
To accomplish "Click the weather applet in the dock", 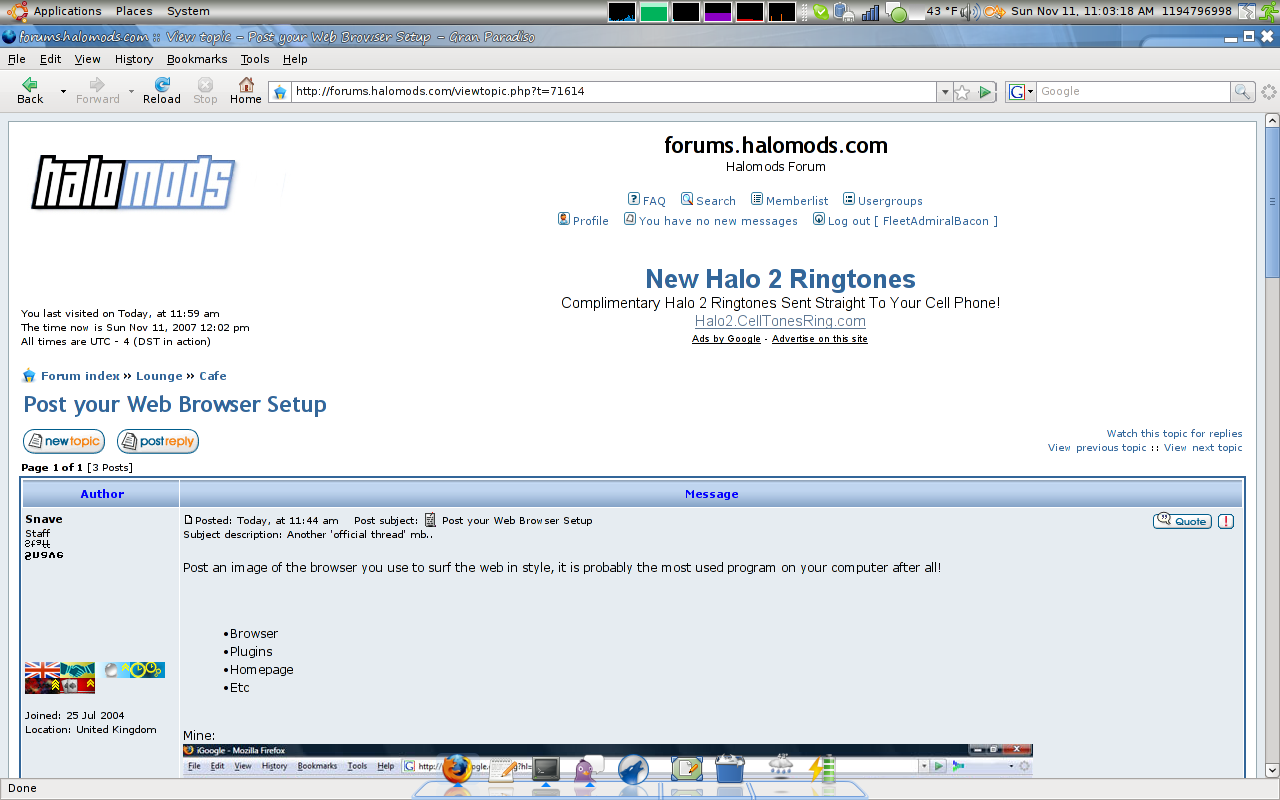I will click(x=781, y=767).
